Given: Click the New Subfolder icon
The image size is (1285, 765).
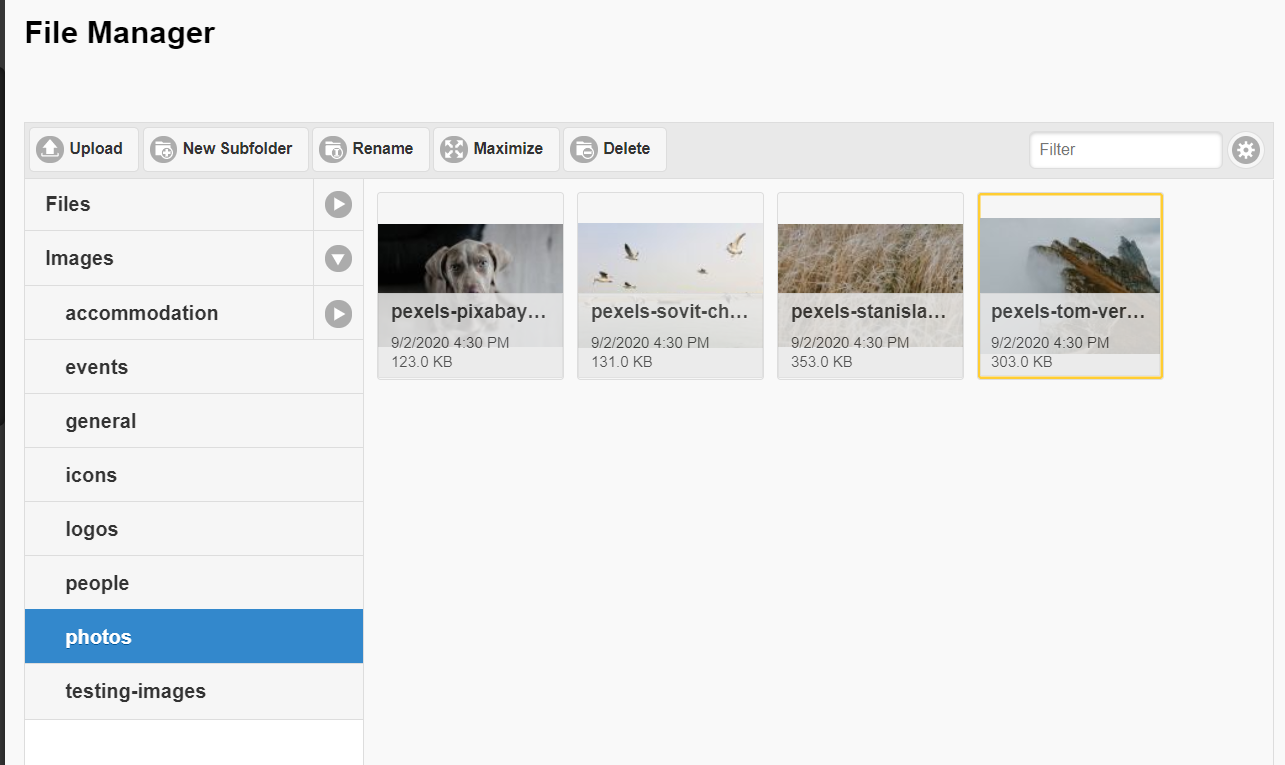Looking at the screenshot, I should coord(163,149).
